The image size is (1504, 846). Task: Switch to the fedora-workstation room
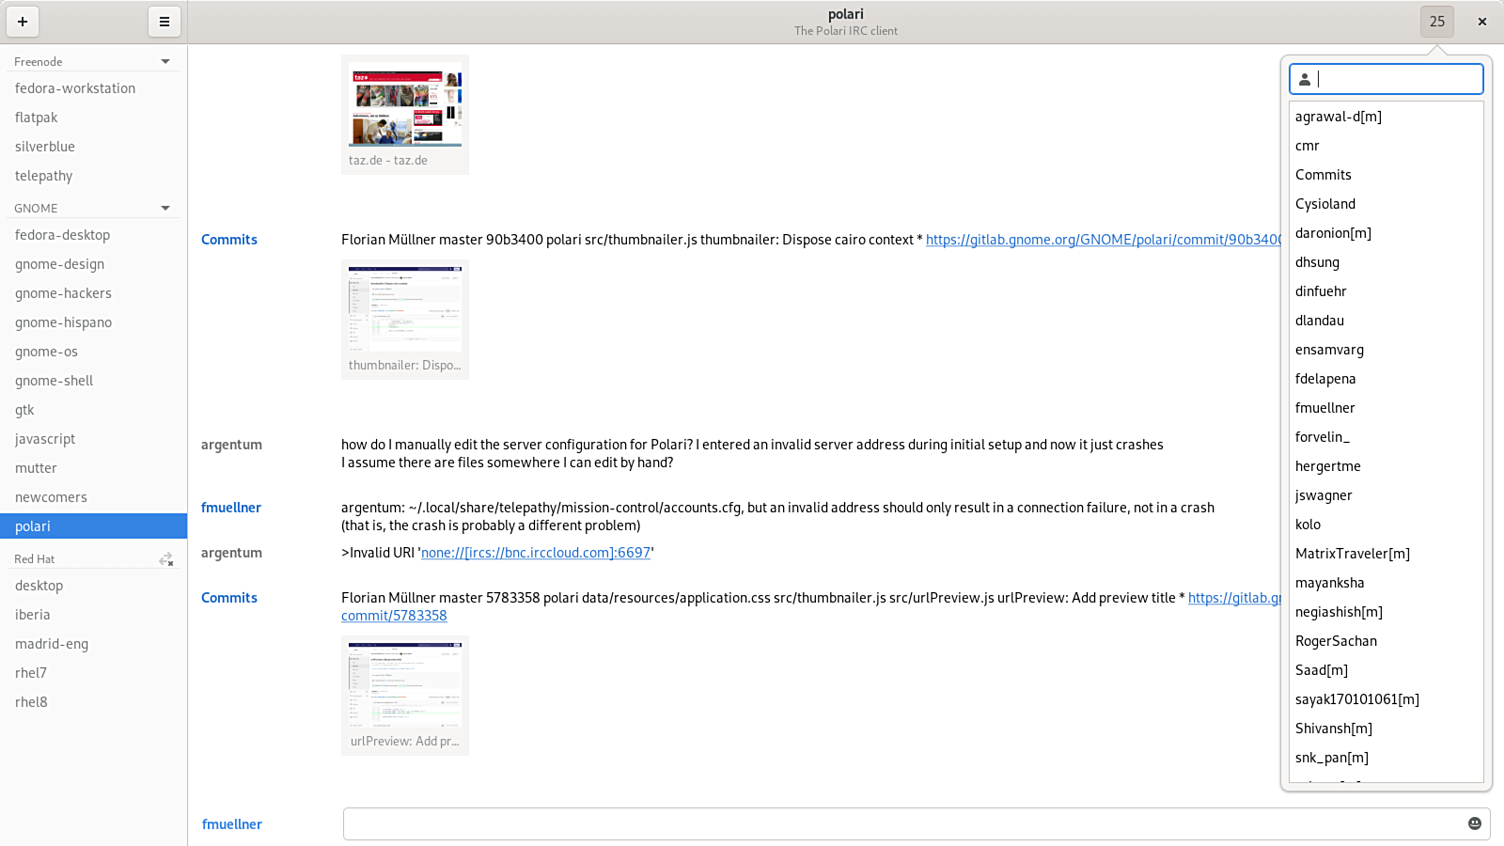75,88
